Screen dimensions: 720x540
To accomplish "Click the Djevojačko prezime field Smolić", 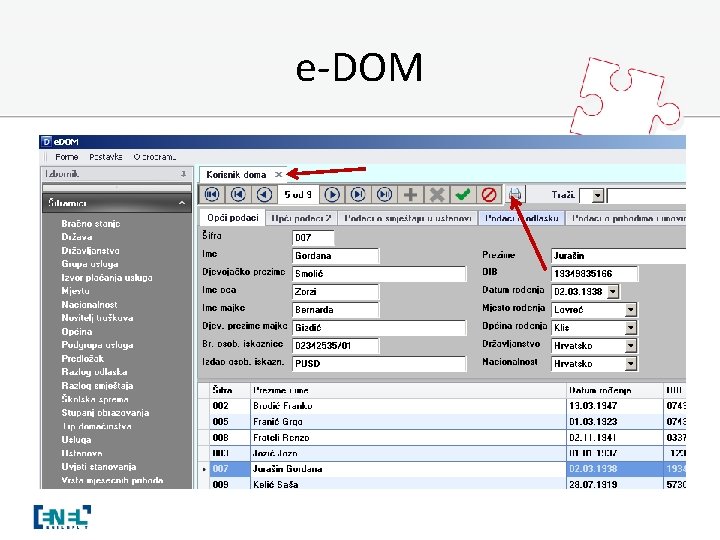I will pyautogui.click(x=379, y=274).
